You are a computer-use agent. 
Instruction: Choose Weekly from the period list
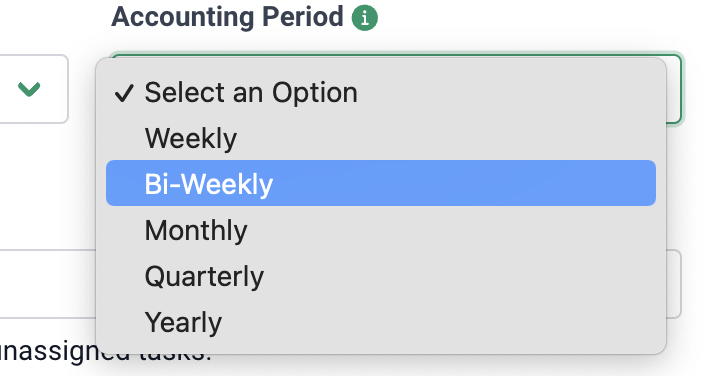pyautogui.click(x=380, y=138)
